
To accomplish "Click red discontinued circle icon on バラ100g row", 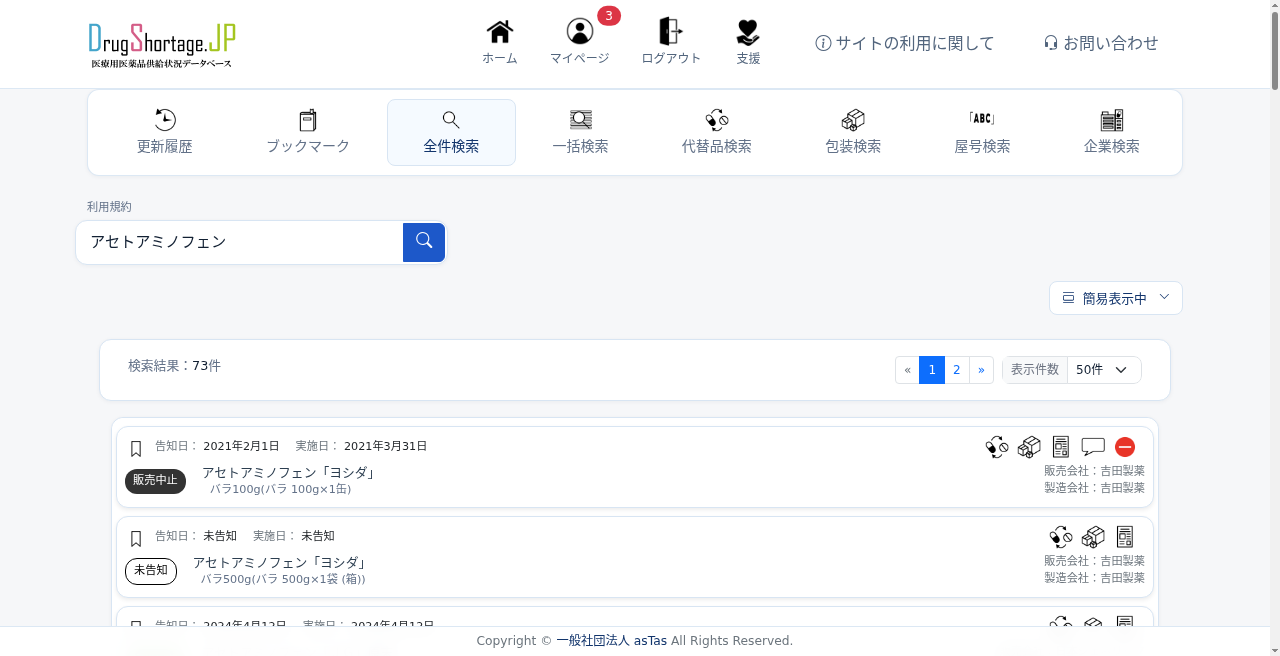I will pyautogui.click(x=1125, y=447).
